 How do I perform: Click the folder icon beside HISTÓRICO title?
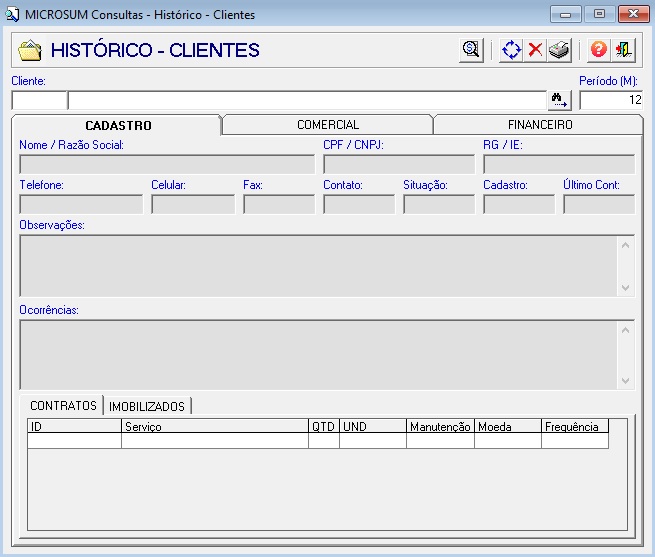point(30,51)
